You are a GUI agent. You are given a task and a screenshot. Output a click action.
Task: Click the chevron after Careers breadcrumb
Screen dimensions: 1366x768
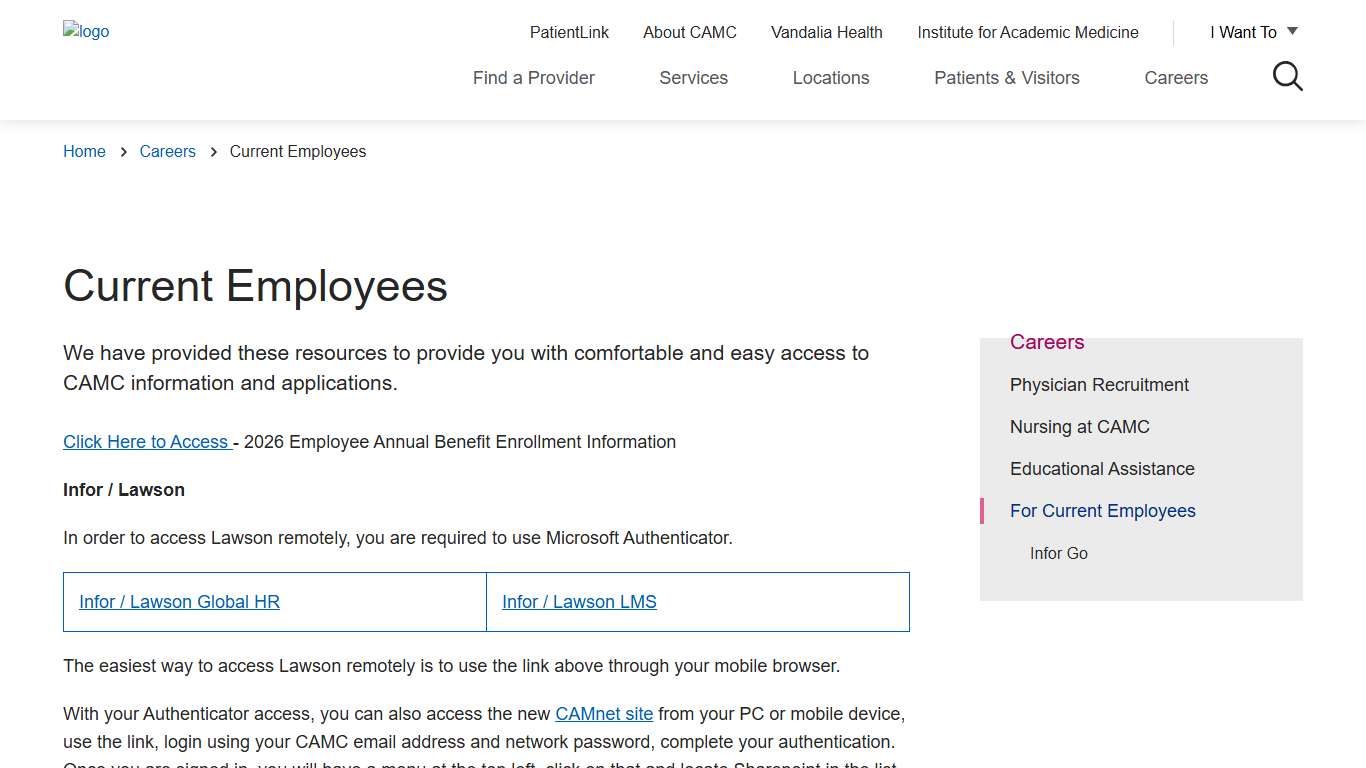coord(213,151)
